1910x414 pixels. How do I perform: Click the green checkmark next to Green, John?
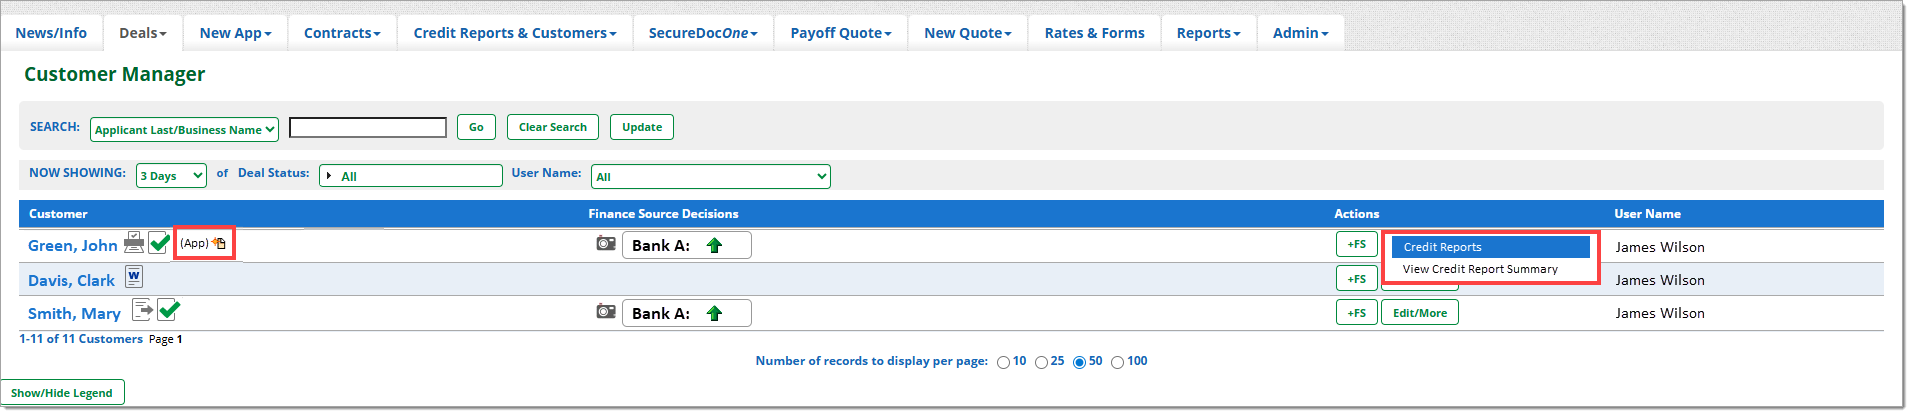[x=159, y=243]
